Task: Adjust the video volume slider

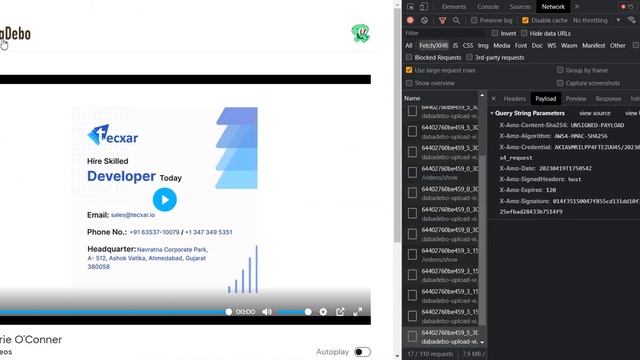Action: click(x=293, y=312)
